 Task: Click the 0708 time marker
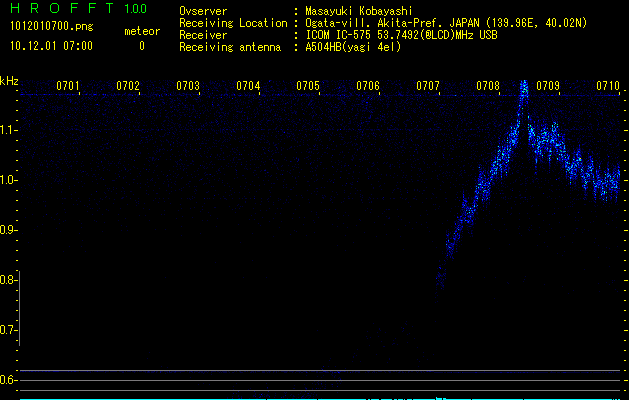tap(488, 86)
